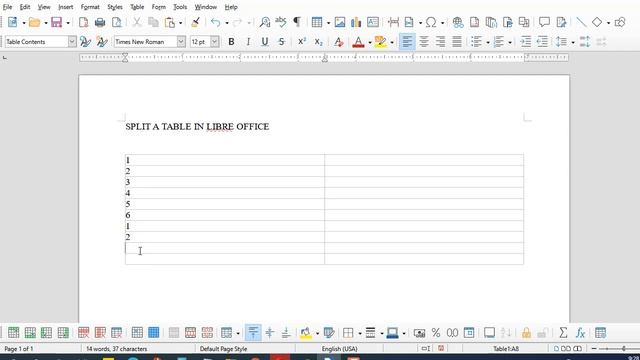Viewport: 640px width, 360px height.
Task: Set Align Left paragraph alignment
Action: (407, 42)
